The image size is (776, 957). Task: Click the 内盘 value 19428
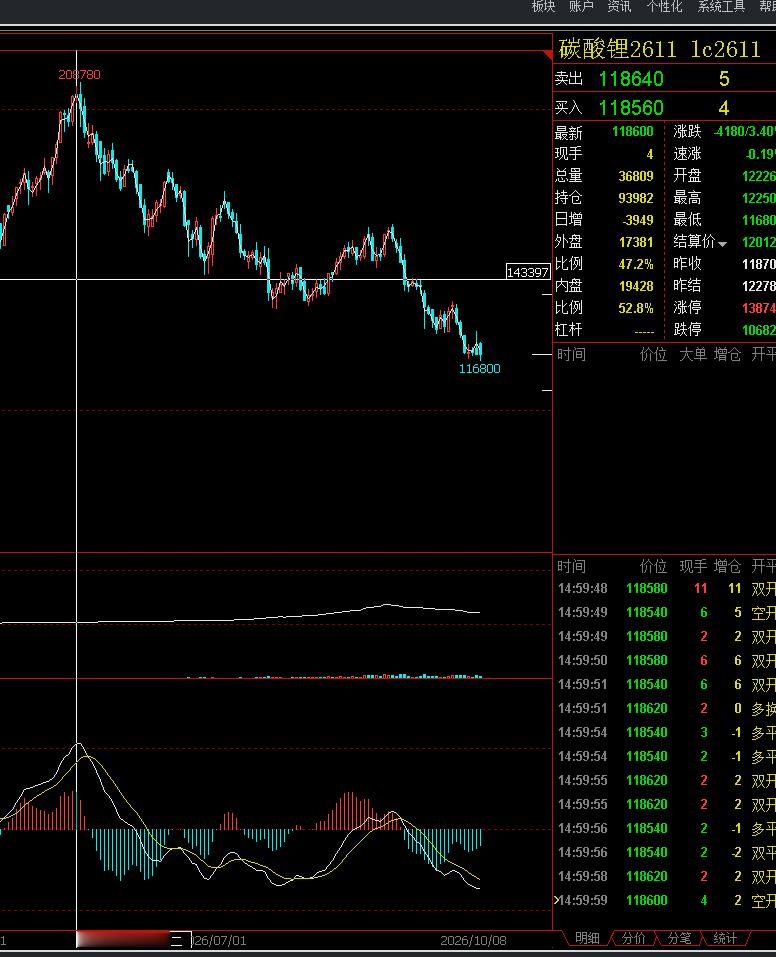636,286
